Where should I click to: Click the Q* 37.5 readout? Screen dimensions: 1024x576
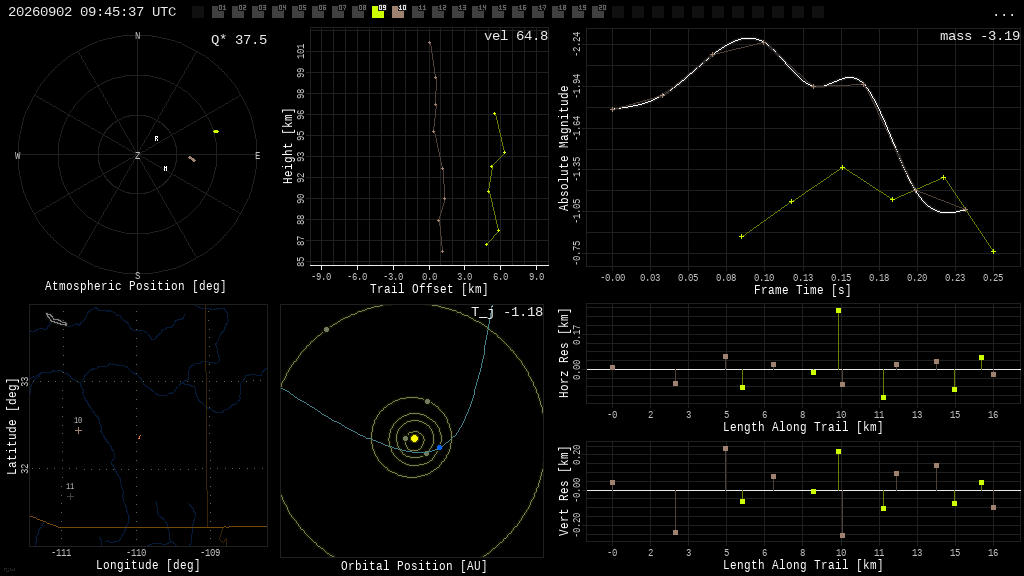(239, 40)
